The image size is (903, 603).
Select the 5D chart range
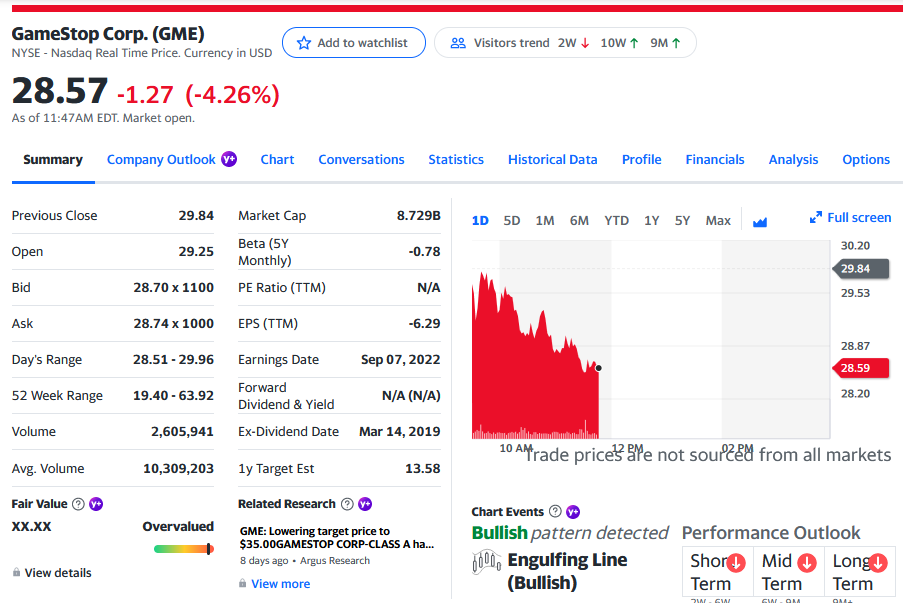click(x=512, y=221)
